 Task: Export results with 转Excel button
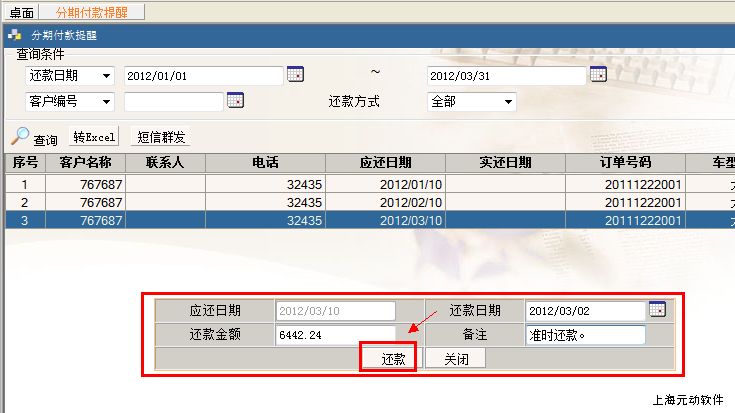point(95,137)
